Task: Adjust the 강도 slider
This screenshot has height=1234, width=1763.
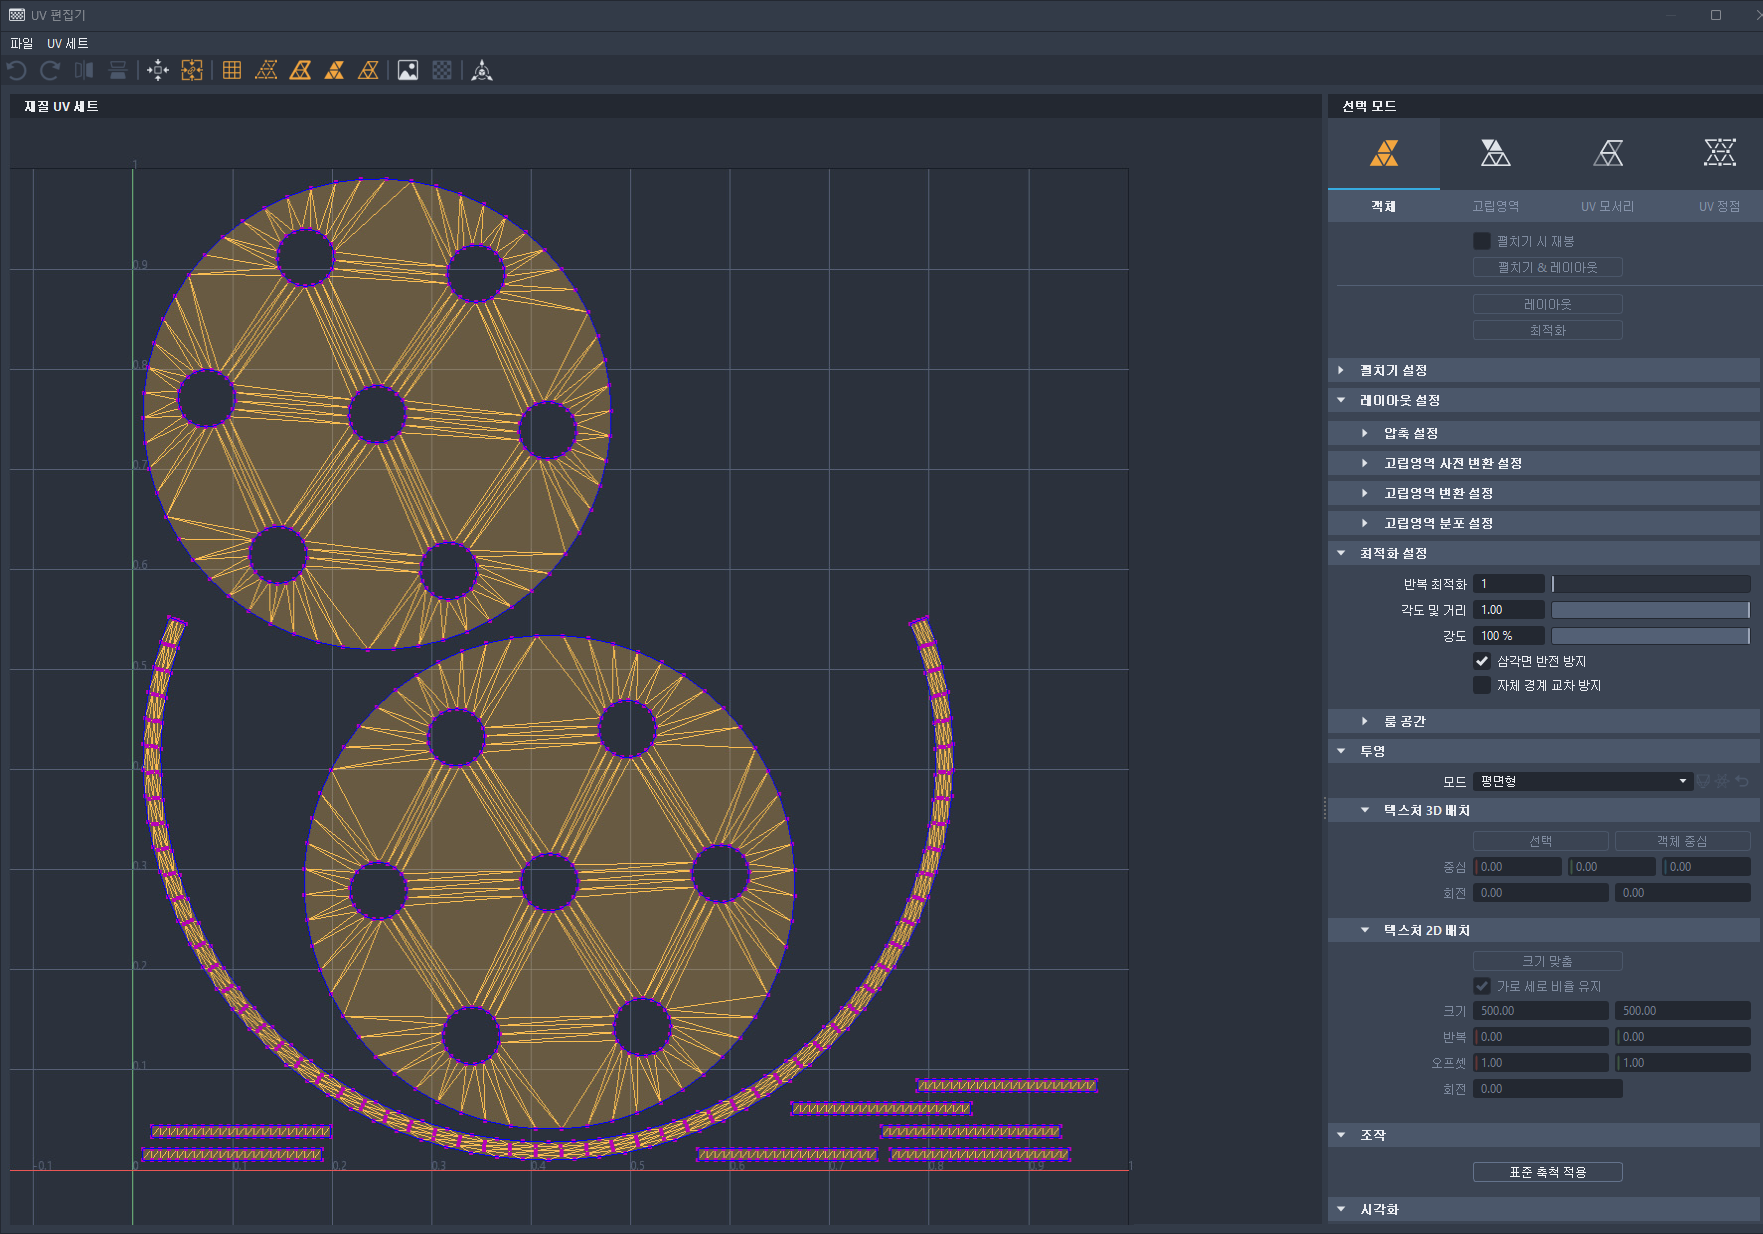Action: (x=1651, y=636)
